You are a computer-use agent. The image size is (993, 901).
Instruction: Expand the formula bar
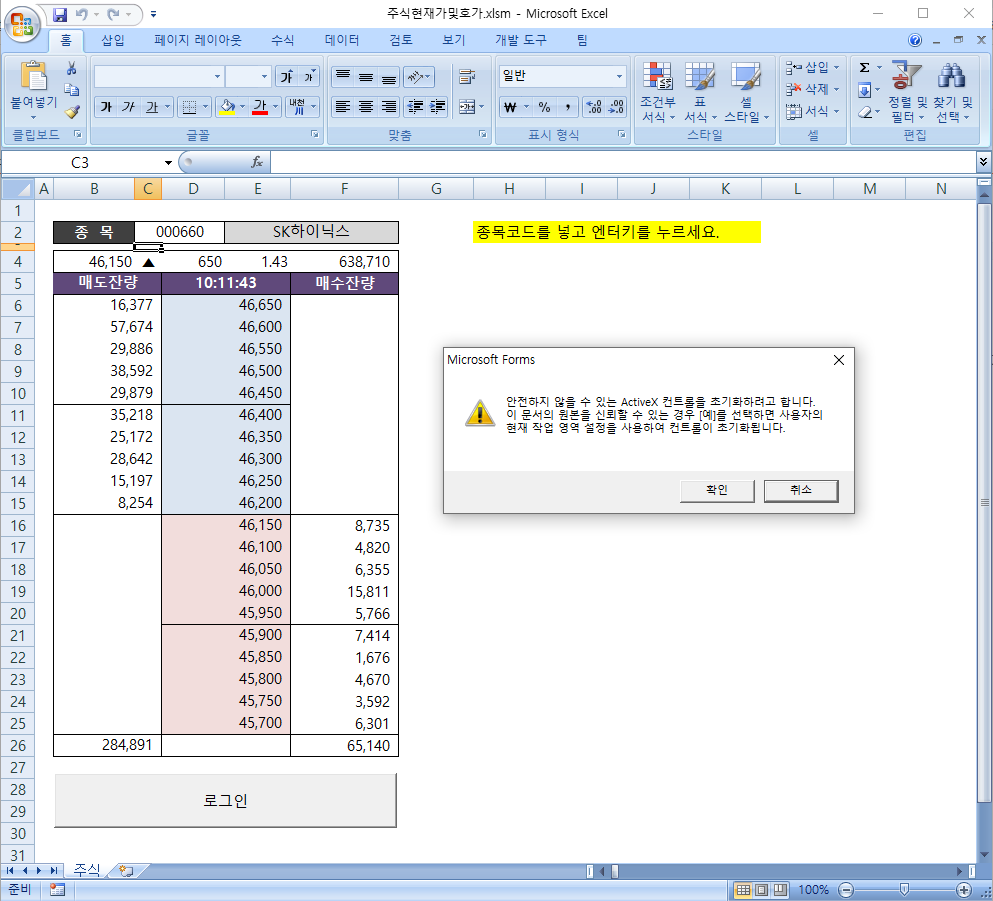pyautogui.click(x=983, y=161)
